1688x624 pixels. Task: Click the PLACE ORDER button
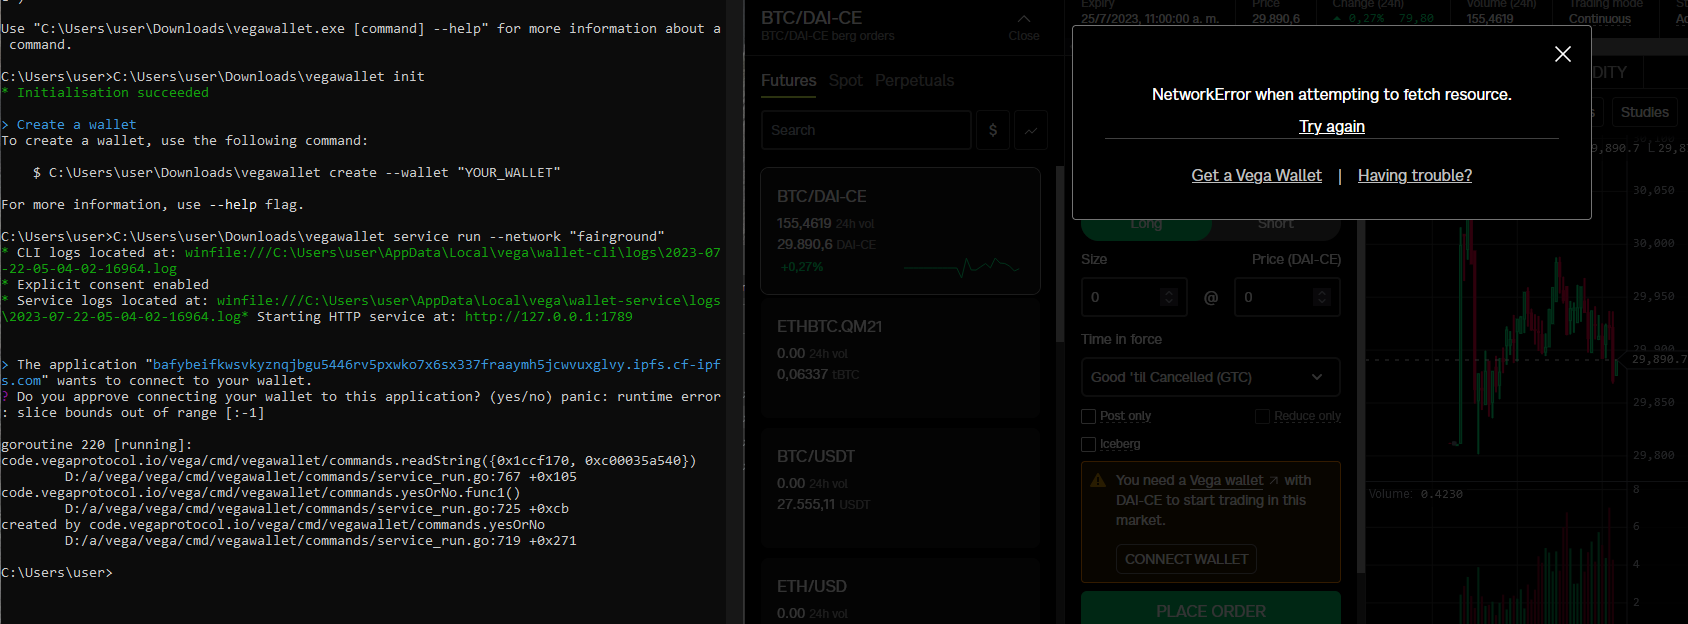[x=1211, y=610]
